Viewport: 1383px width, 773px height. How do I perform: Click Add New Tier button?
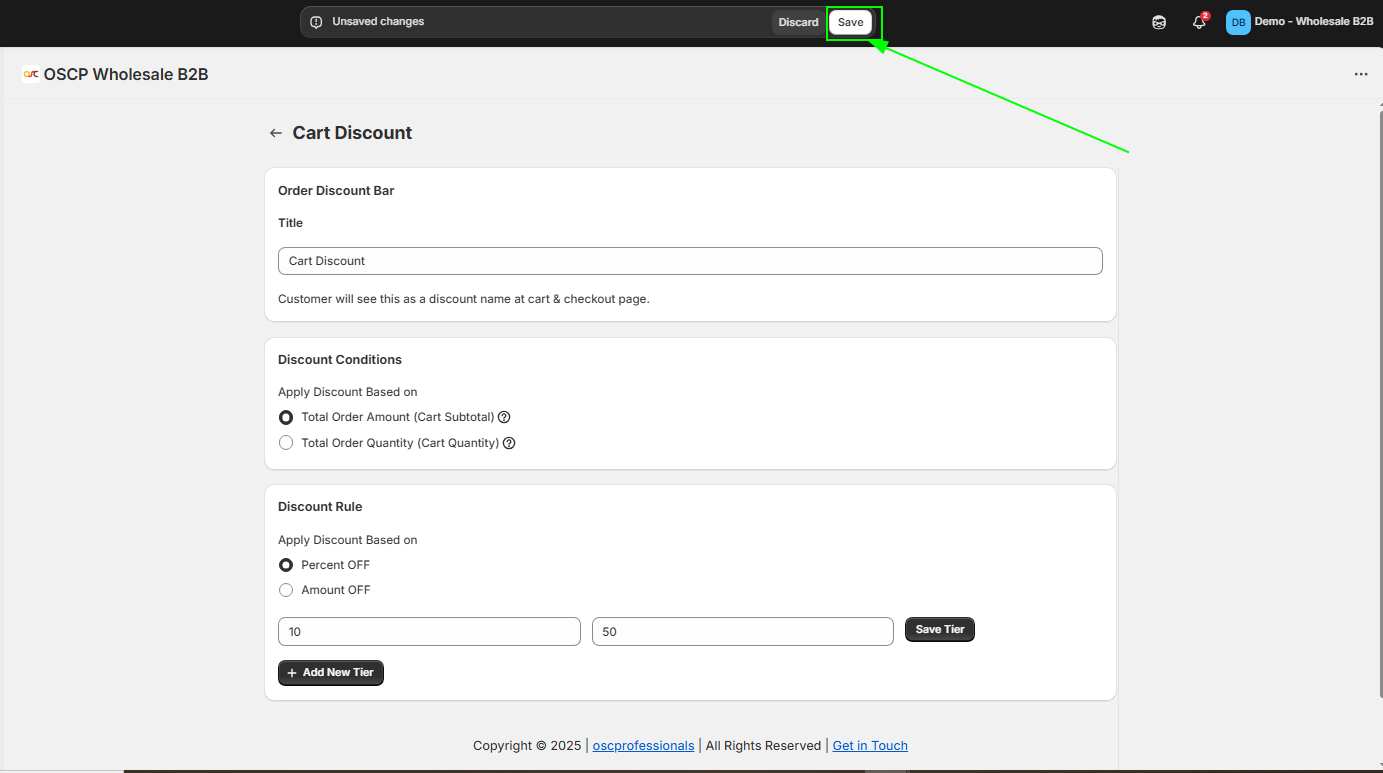(330, 673)
